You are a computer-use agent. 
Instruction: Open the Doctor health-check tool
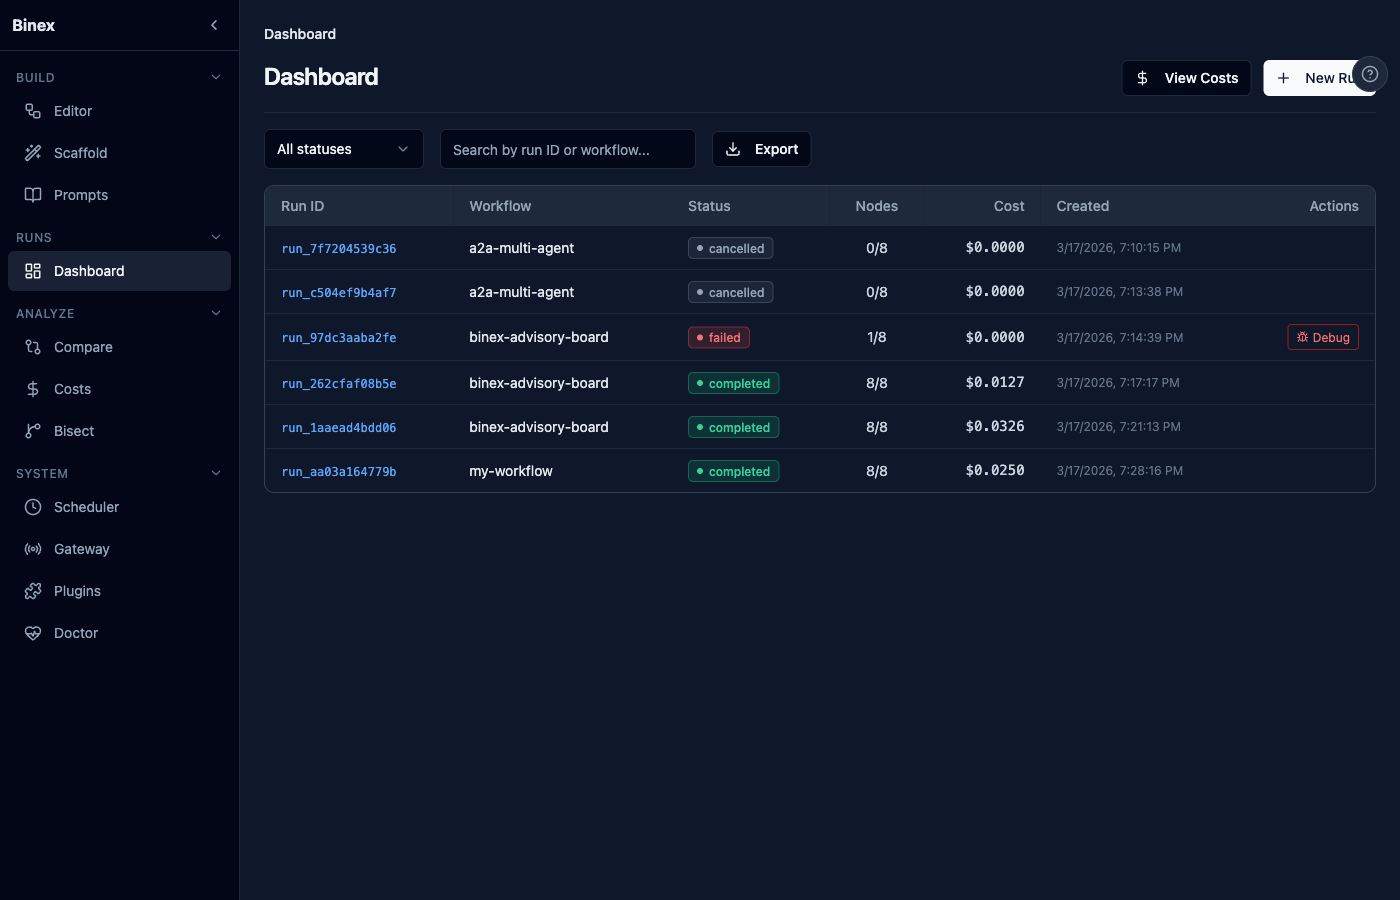(x=33, y=632)
